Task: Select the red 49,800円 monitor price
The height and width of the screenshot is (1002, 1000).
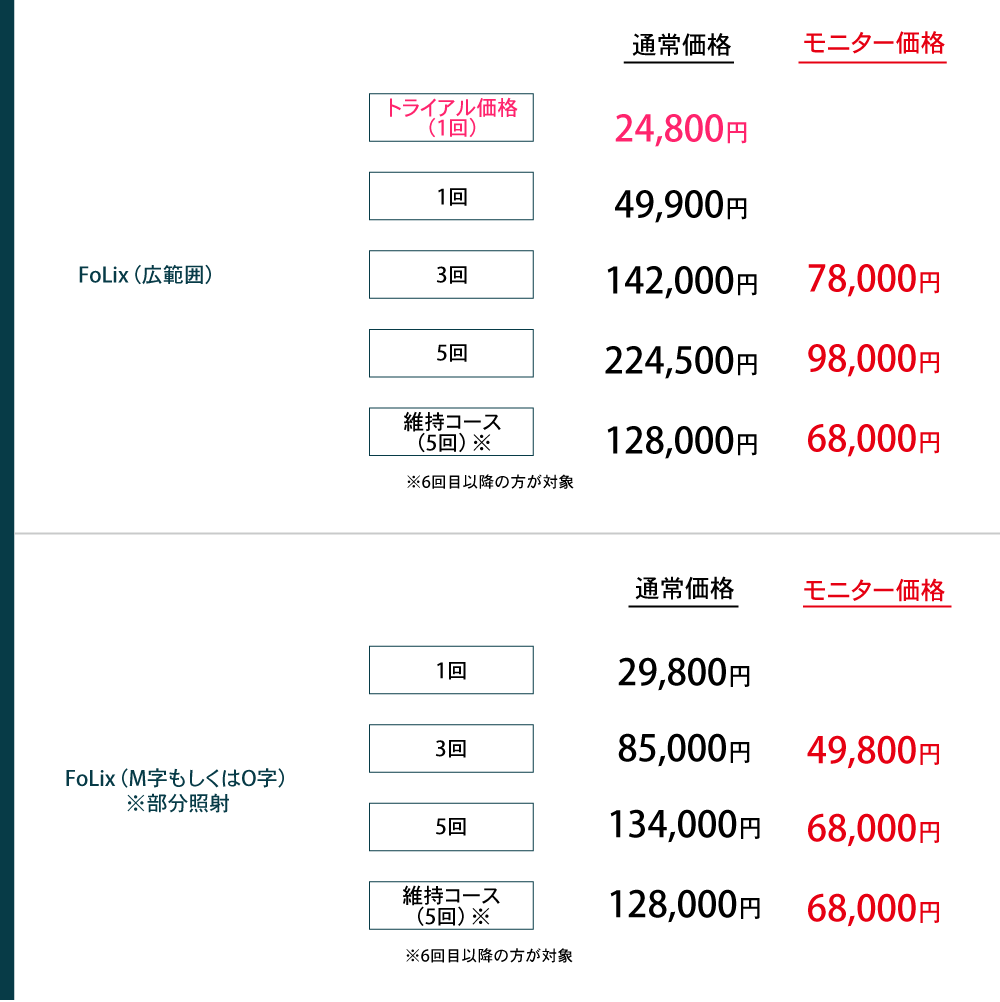Action: pos(873,750)
